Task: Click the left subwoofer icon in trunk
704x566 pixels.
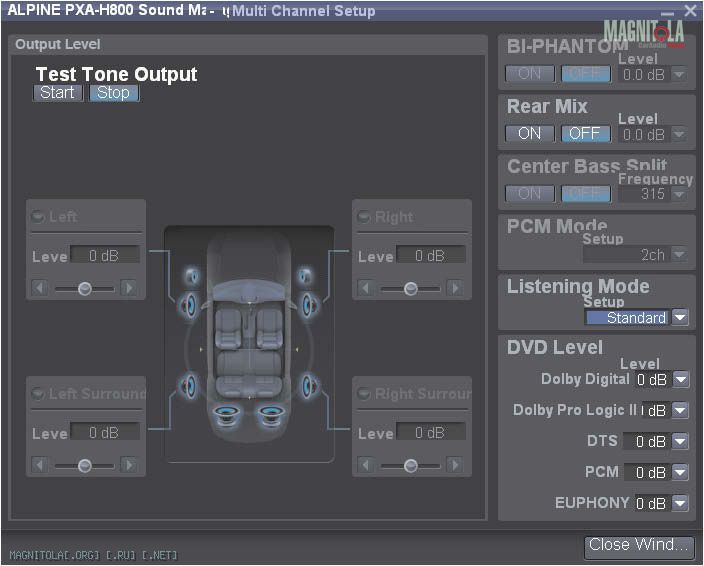Action: [x=227, y=415]
